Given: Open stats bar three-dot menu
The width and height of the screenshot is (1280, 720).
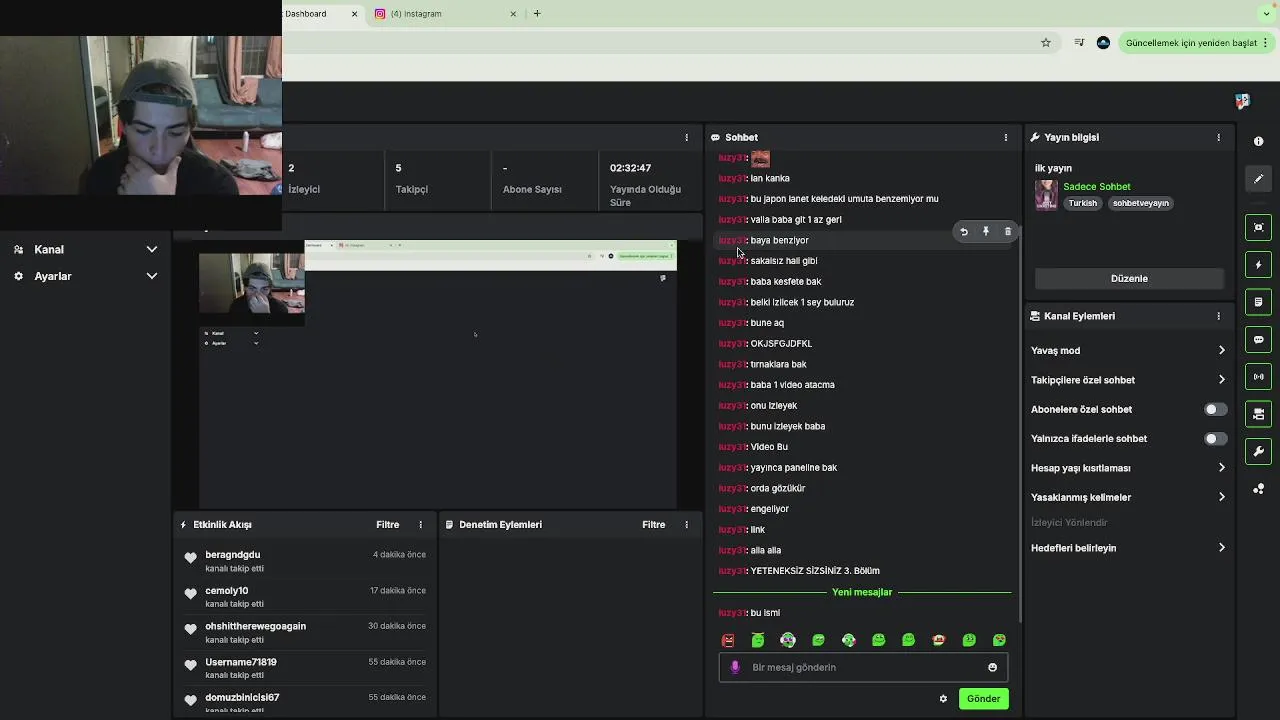Looking at the screenshot, I should click(686, 137).
